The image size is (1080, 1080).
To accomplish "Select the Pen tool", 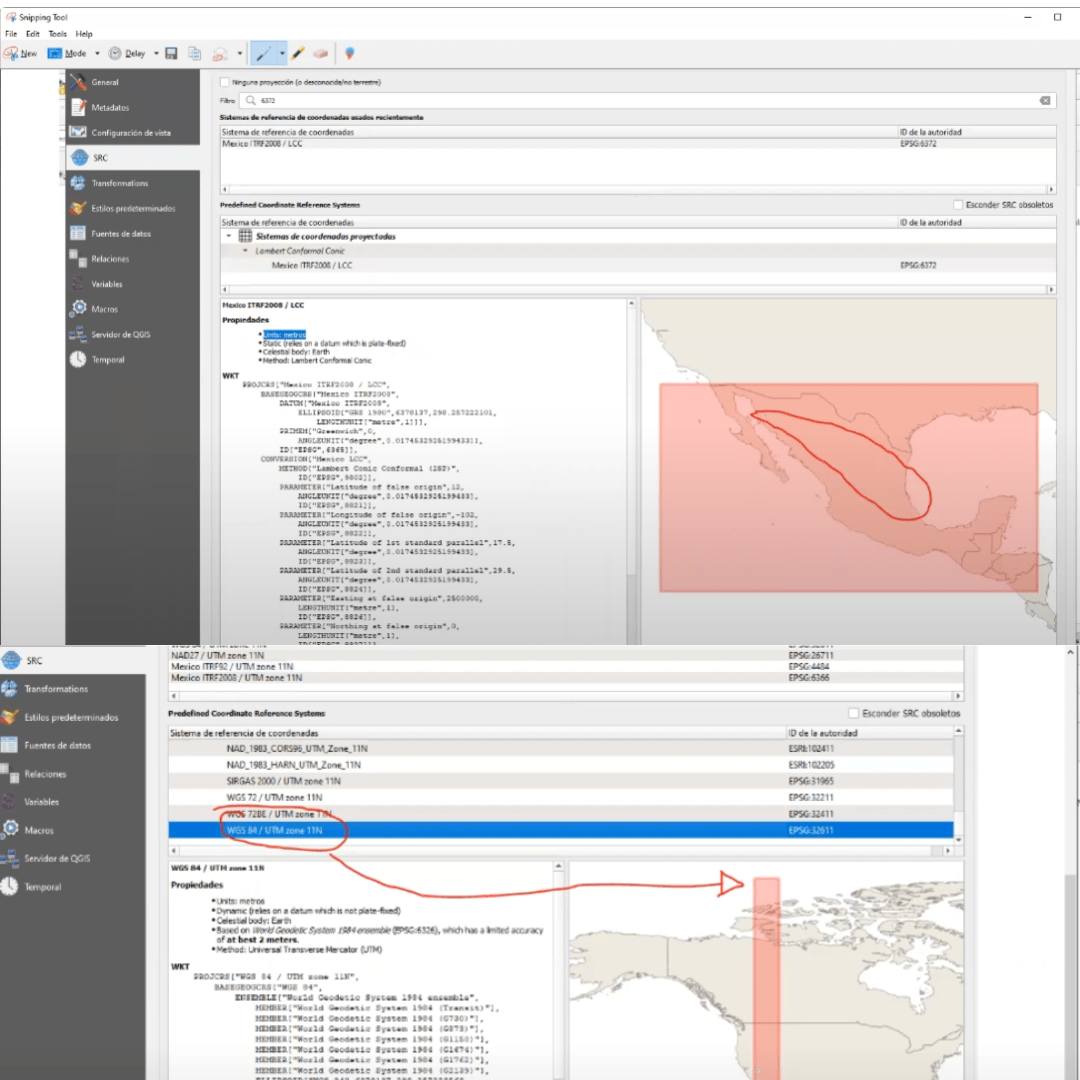I will [263, 53].
